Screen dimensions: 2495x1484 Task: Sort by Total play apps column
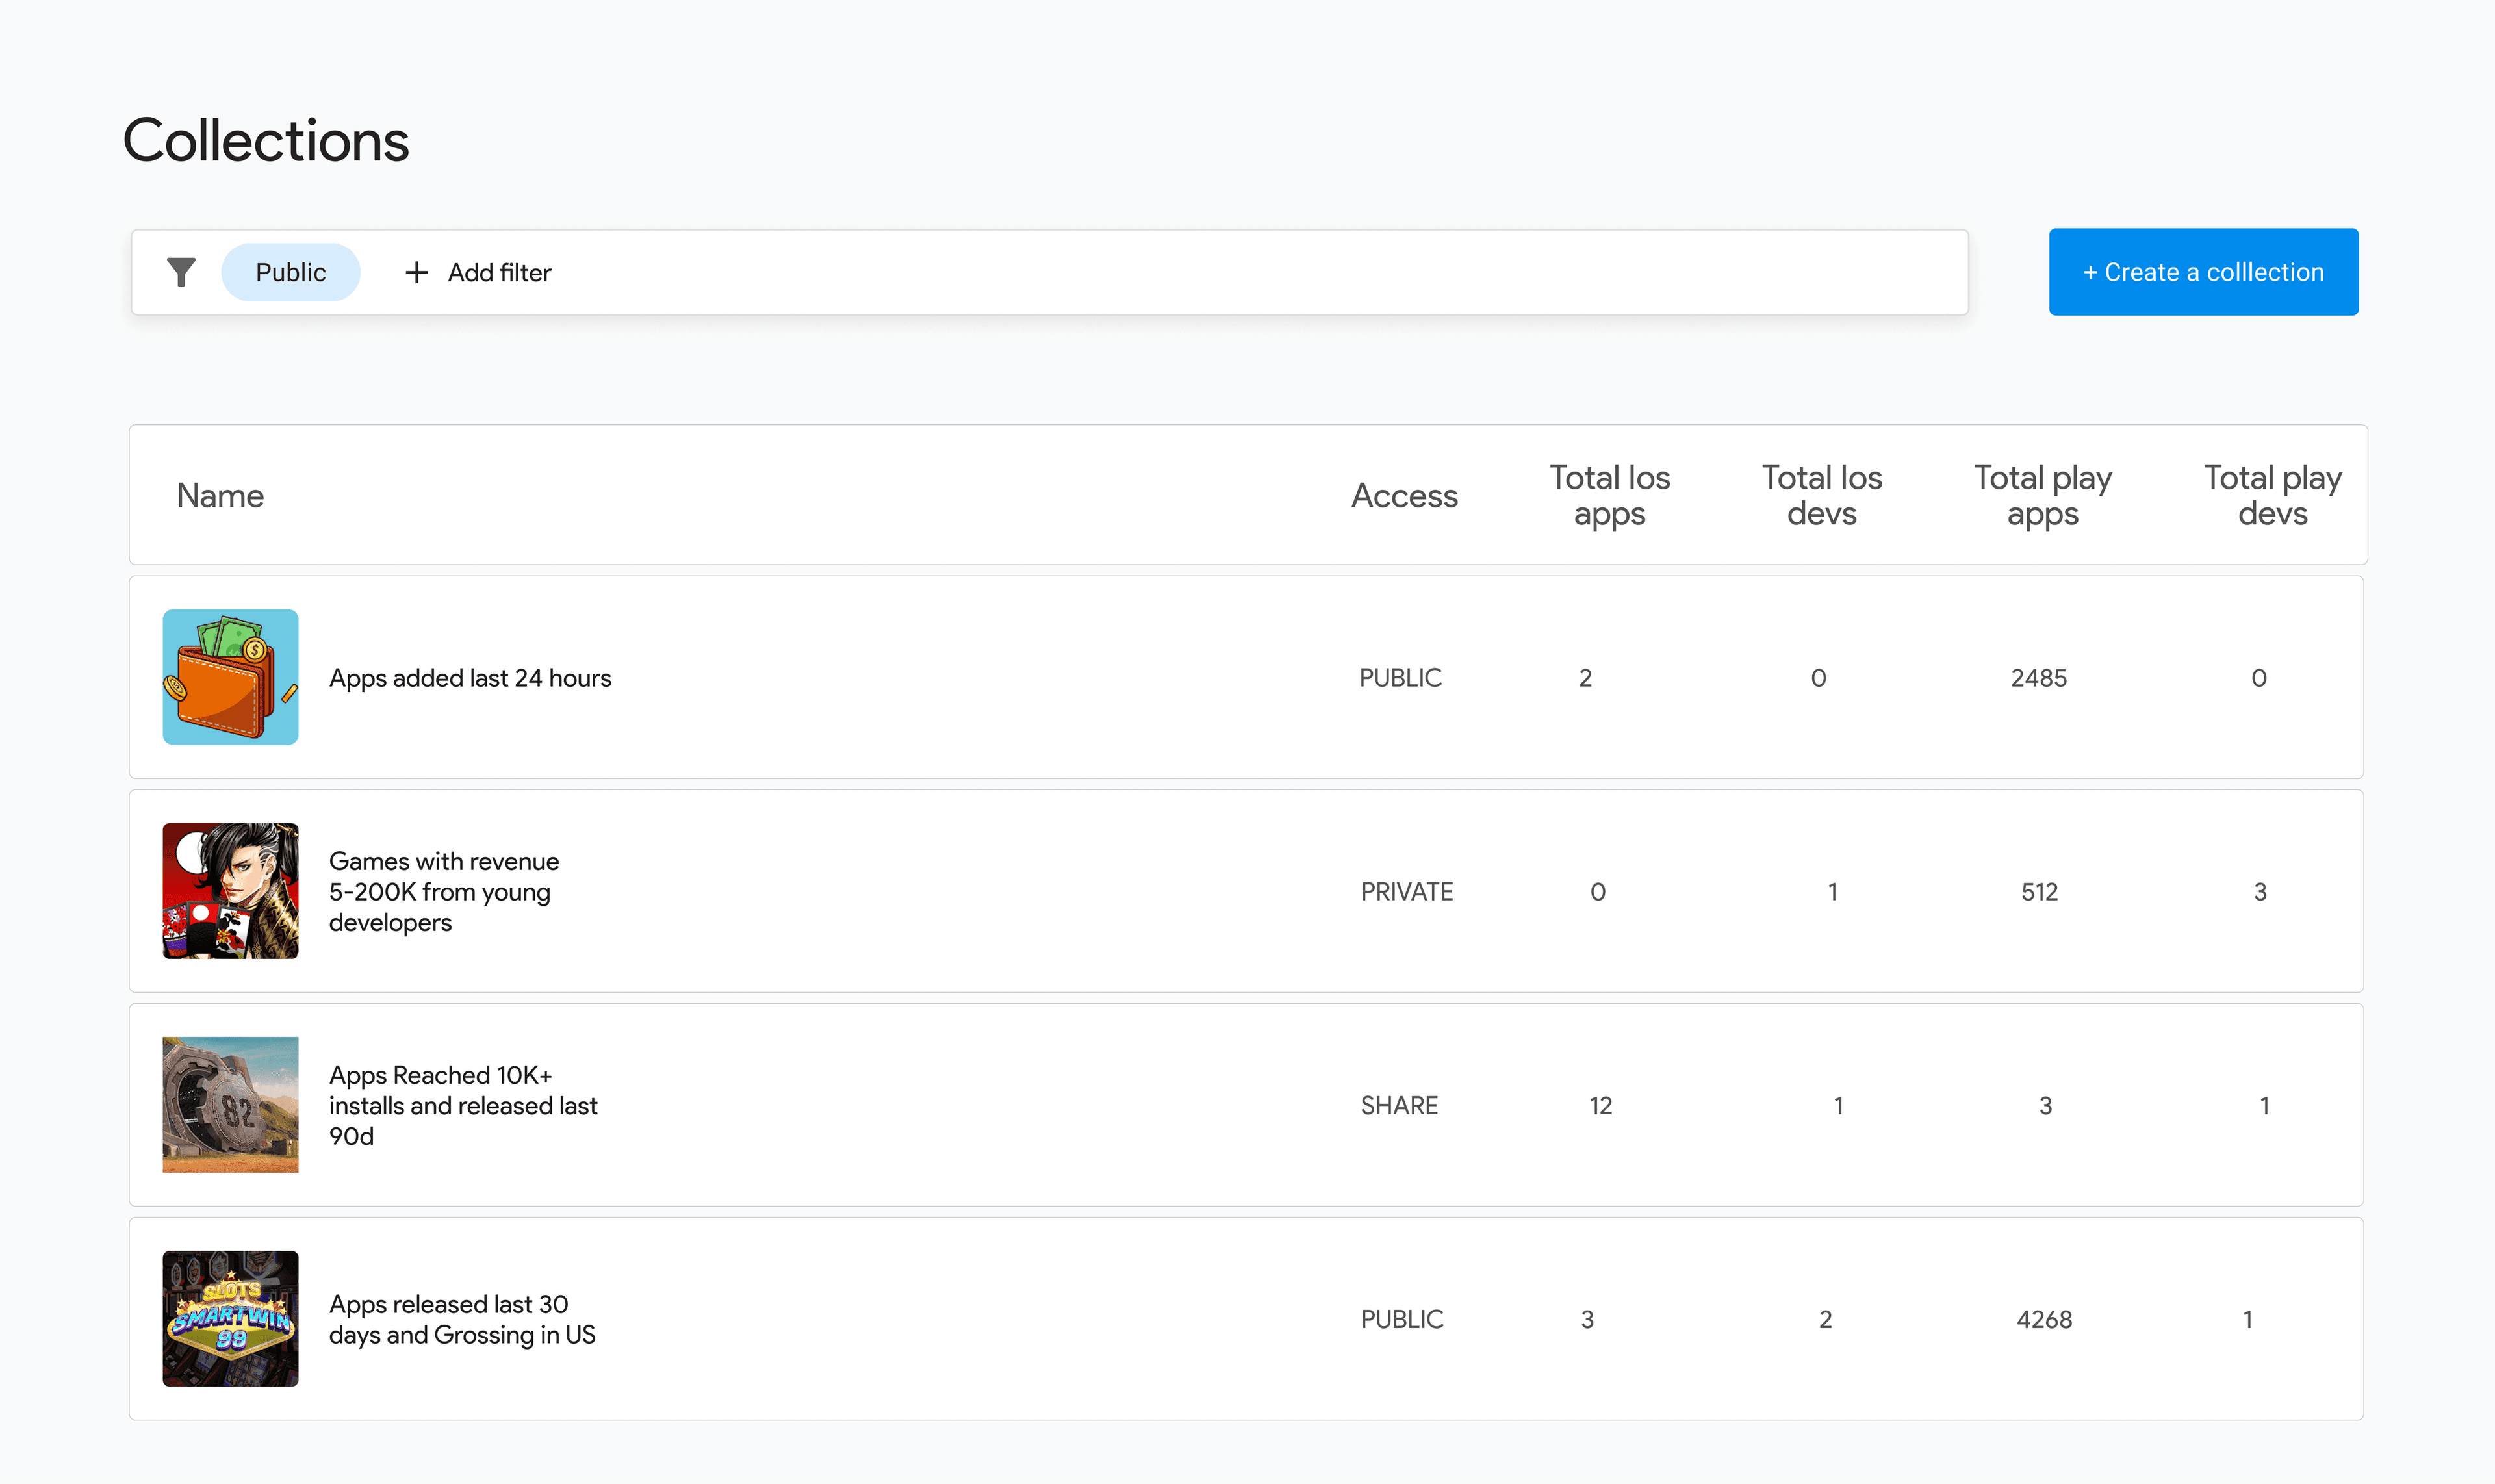point(2042,495)
